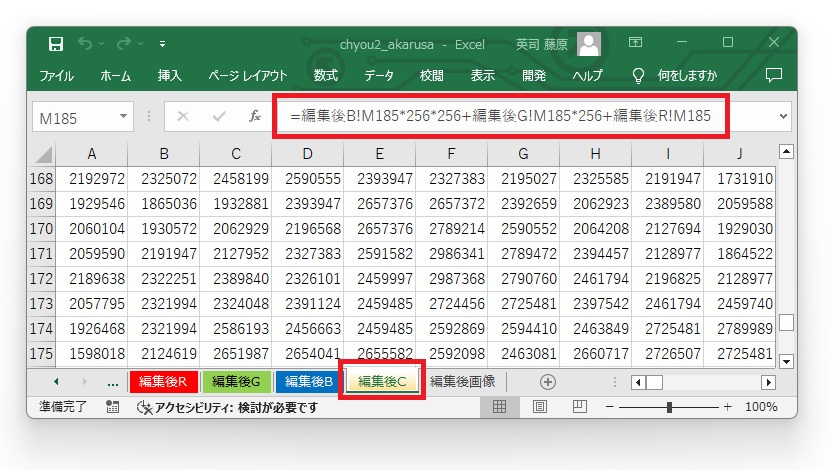This screenshot has width=833, height=470.
Task: Open the Comments speech bubble icon
Action: [x=774, y=75]
